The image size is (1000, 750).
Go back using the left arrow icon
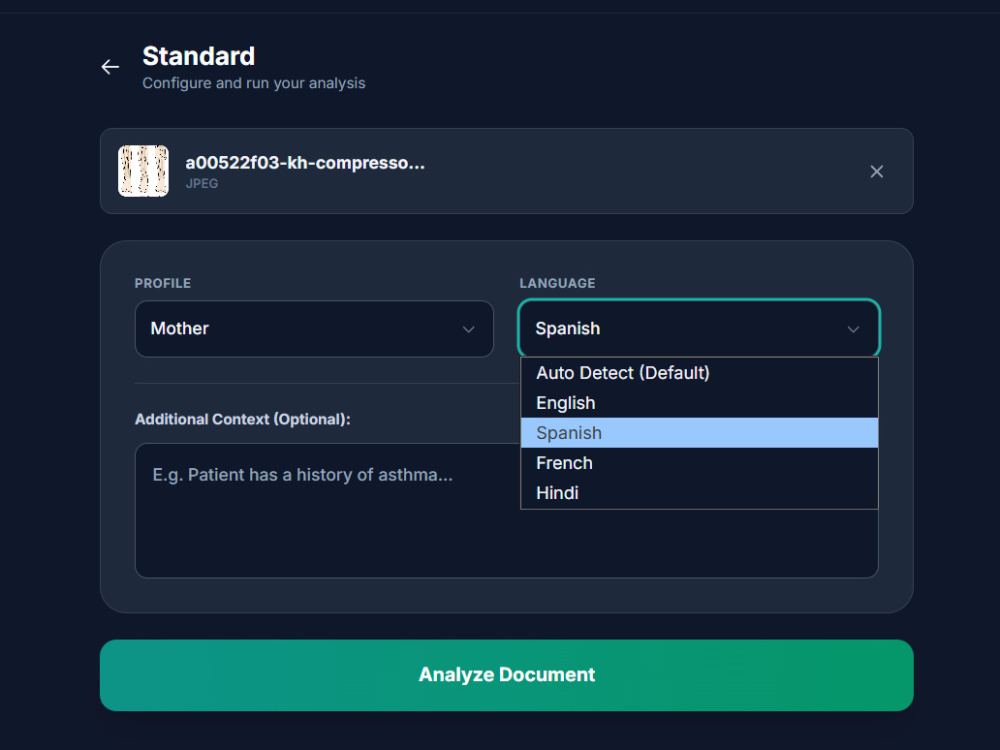click(110, 67)
